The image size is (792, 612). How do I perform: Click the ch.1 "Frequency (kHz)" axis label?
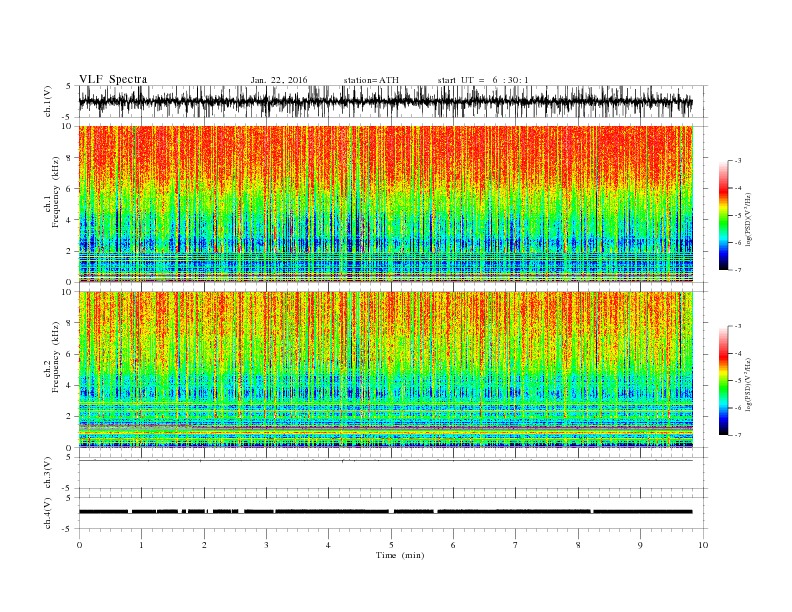[x=55, y=192]
